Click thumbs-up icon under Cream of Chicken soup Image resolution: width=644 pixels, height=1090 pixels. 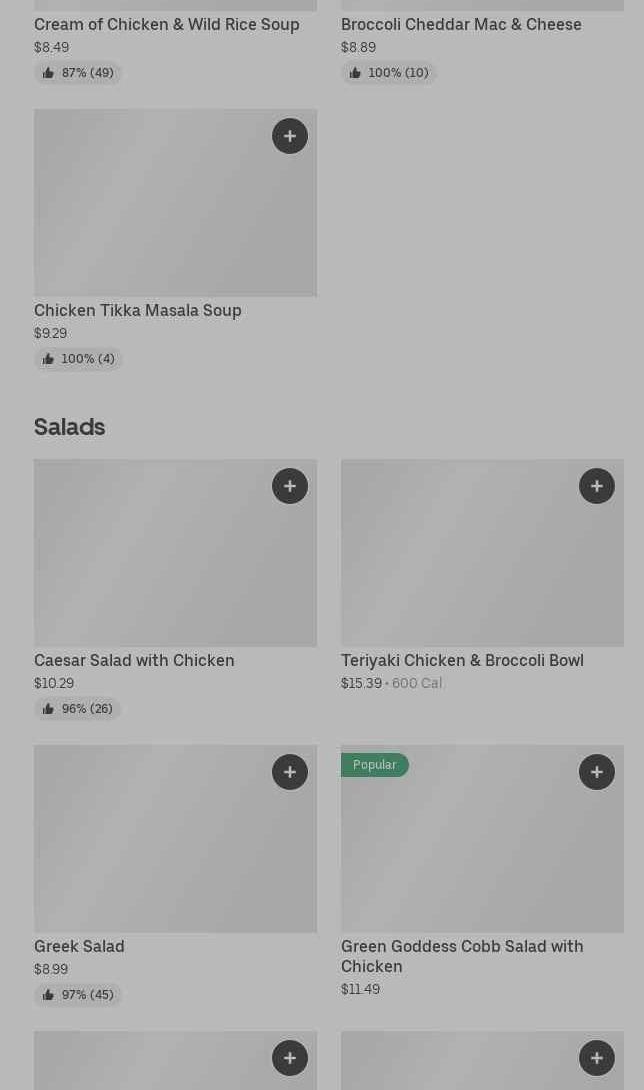[48, 73]
